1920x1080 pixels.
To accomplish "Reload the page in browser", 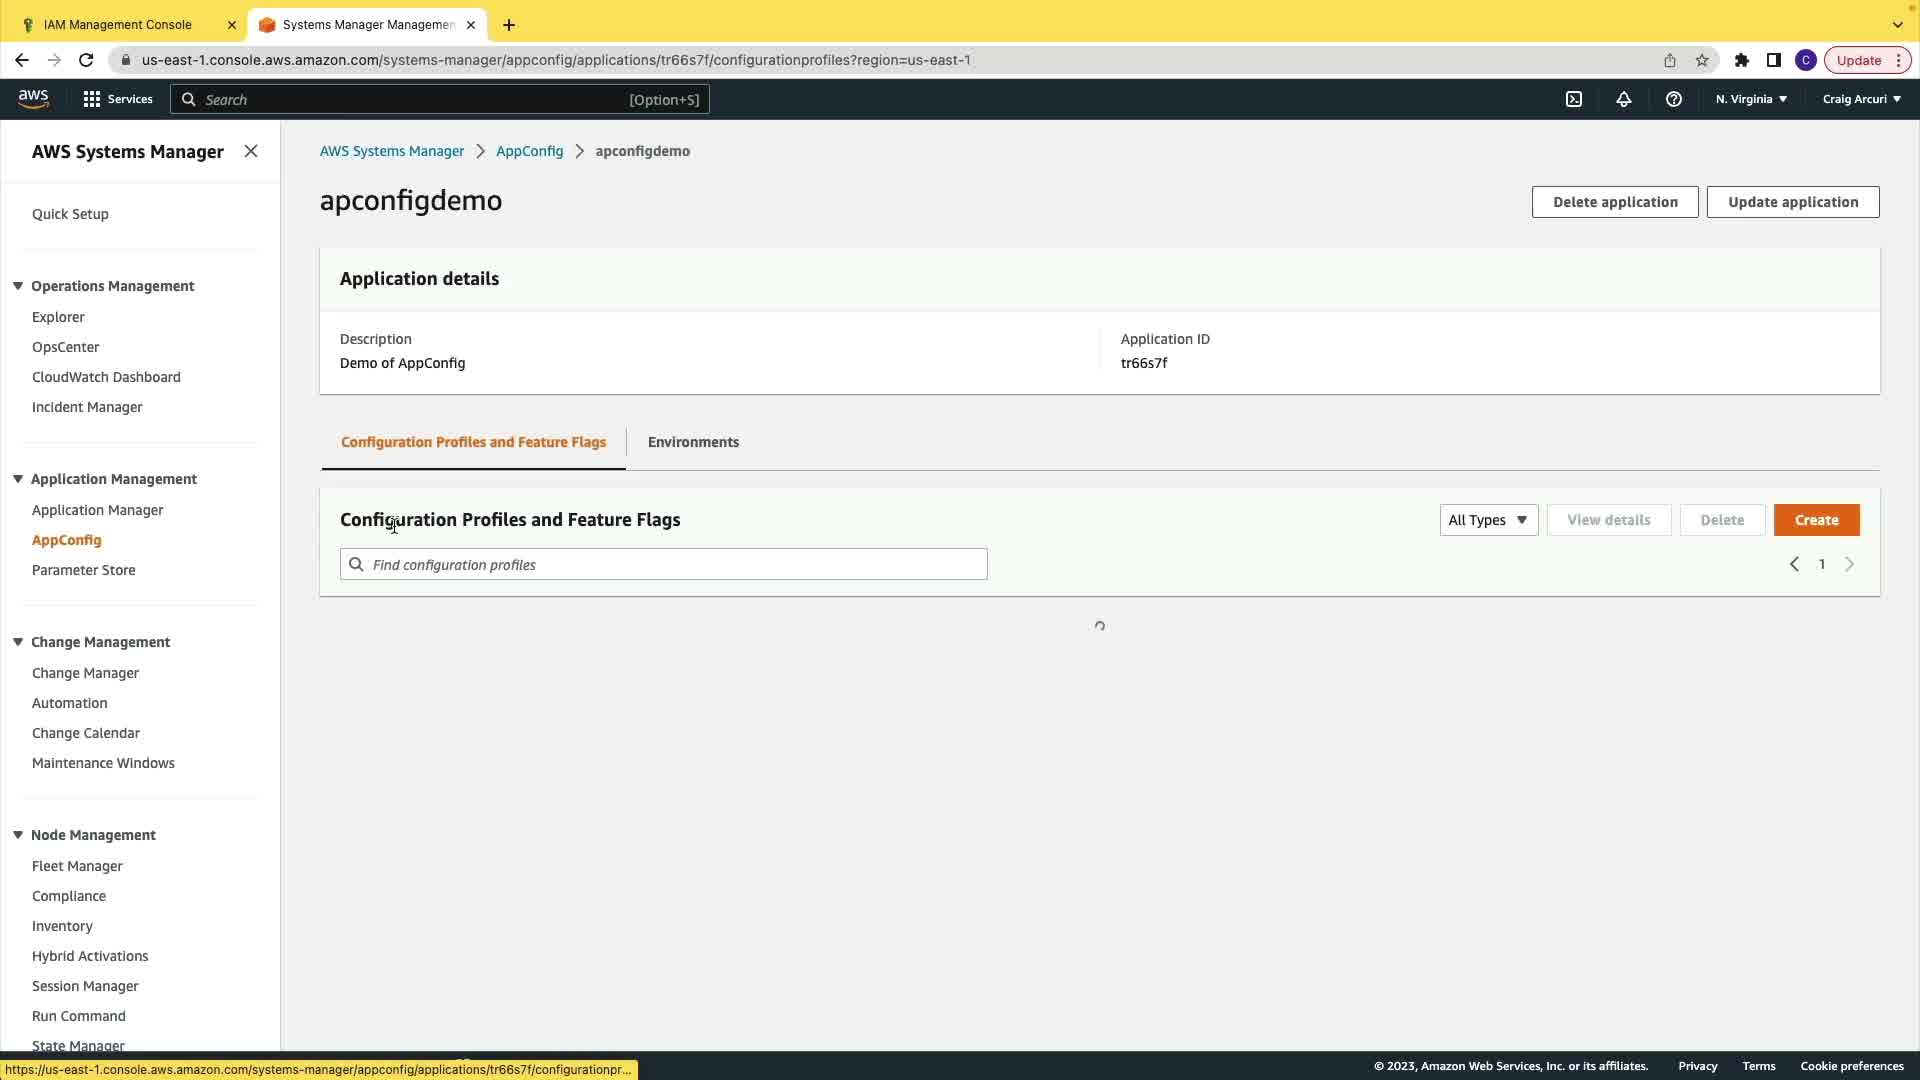I will 86,60.
